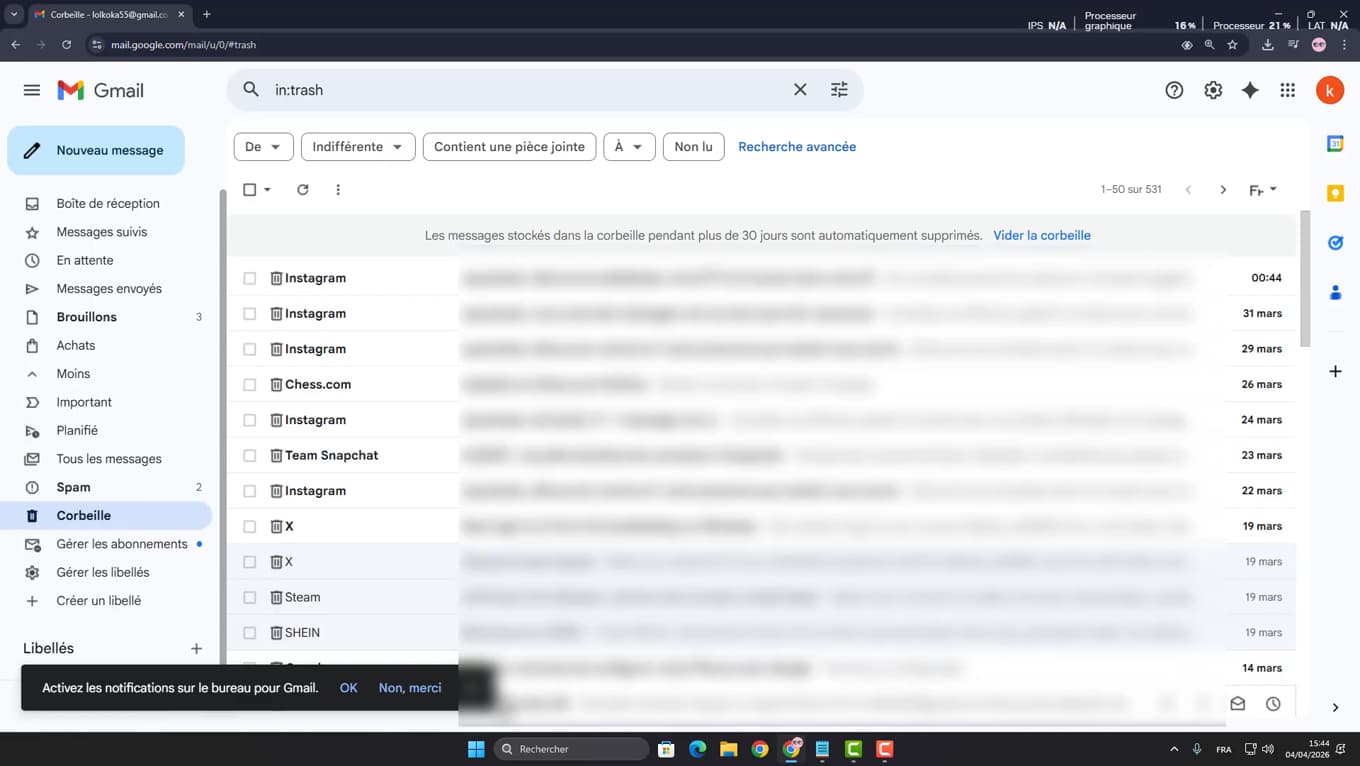Accept notifications with OK
The height and width of the screenshot is (766, 1360).
tap(348, 688)
